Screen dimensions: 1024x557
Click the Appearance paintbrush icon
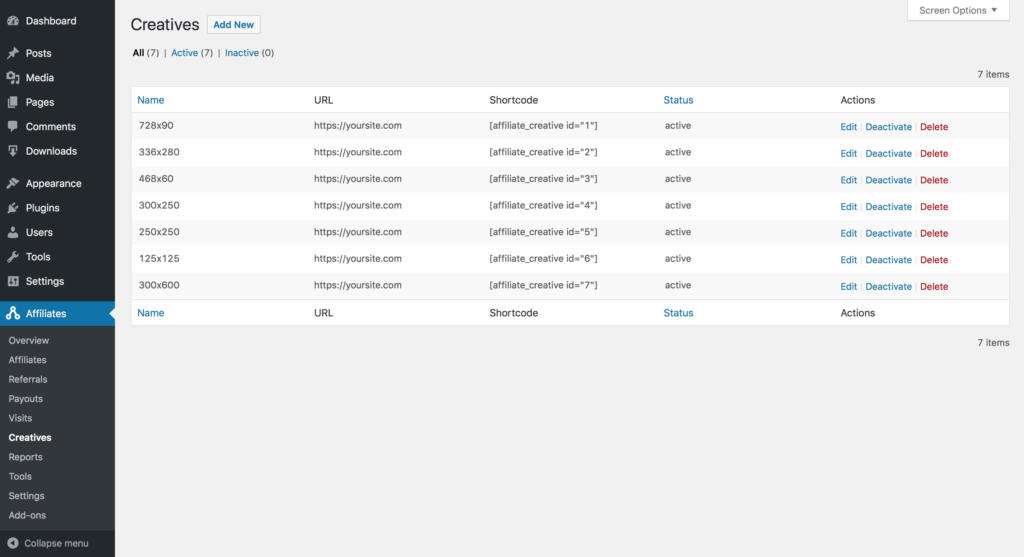click(12, 184)
